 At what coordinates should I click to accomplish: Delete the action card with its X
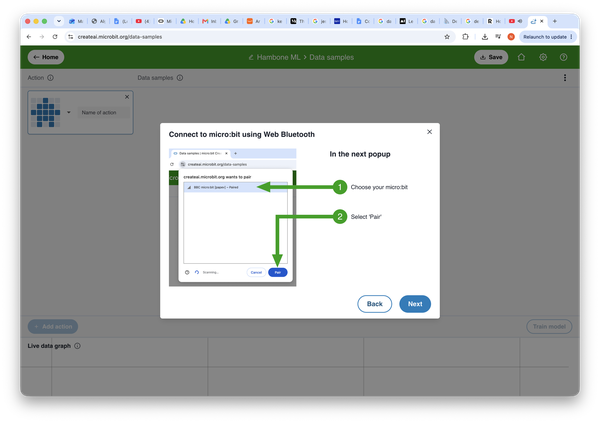coord(127,97)
